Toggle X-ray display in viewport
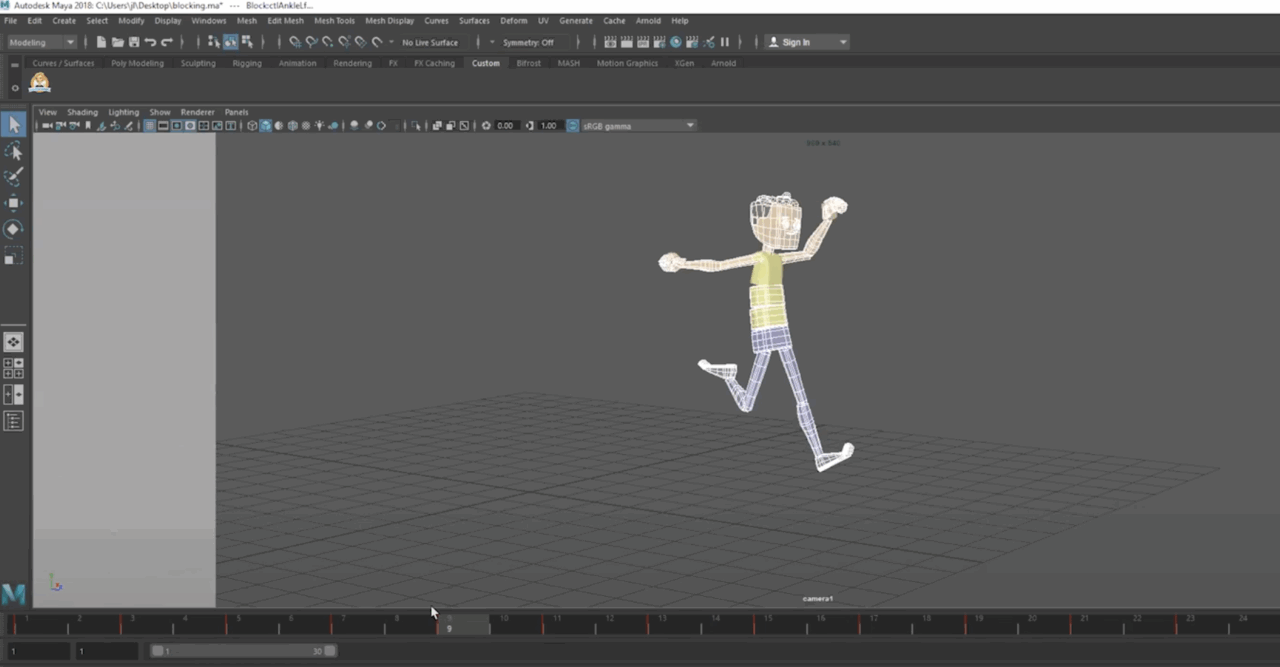 [354, 125]
